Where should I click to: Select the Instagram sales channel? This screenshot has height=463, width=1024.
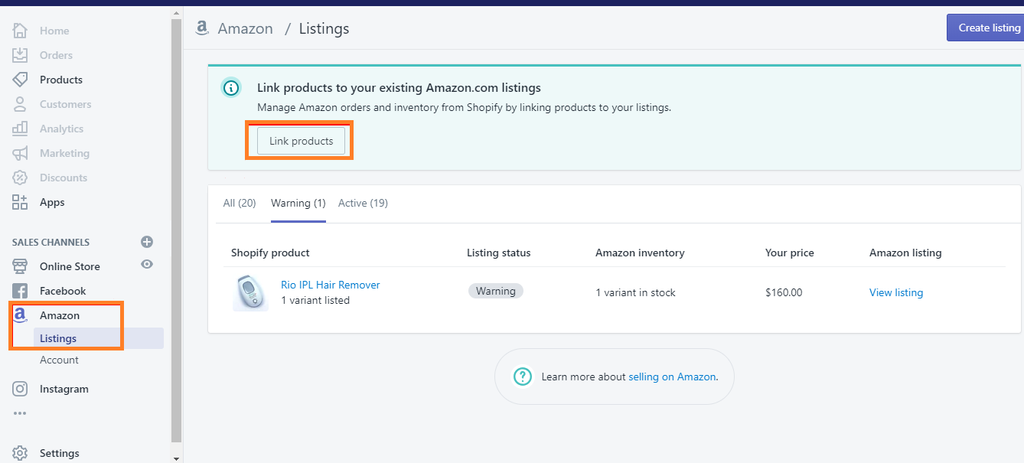tap(64, 389)
